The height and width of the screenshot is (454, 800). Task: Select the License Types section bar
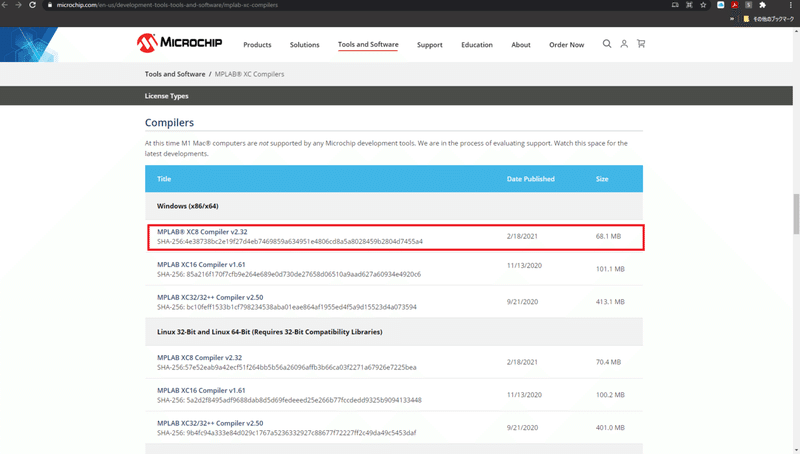tap(396, 96)
